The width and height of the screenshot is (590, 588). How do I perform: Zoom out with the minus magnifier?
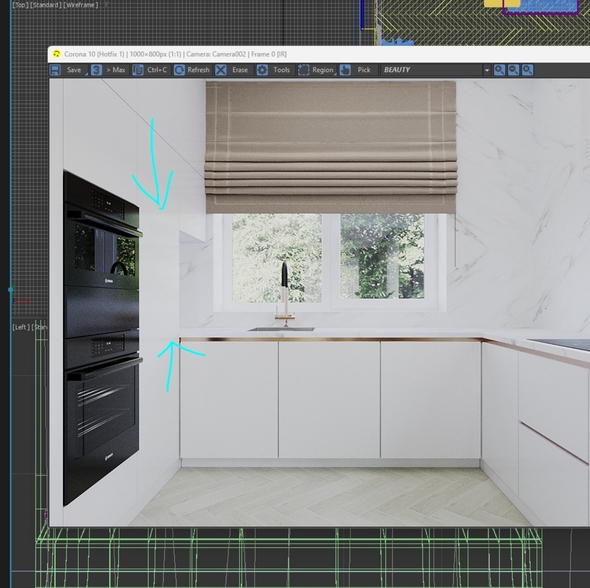tap(513, 70)
